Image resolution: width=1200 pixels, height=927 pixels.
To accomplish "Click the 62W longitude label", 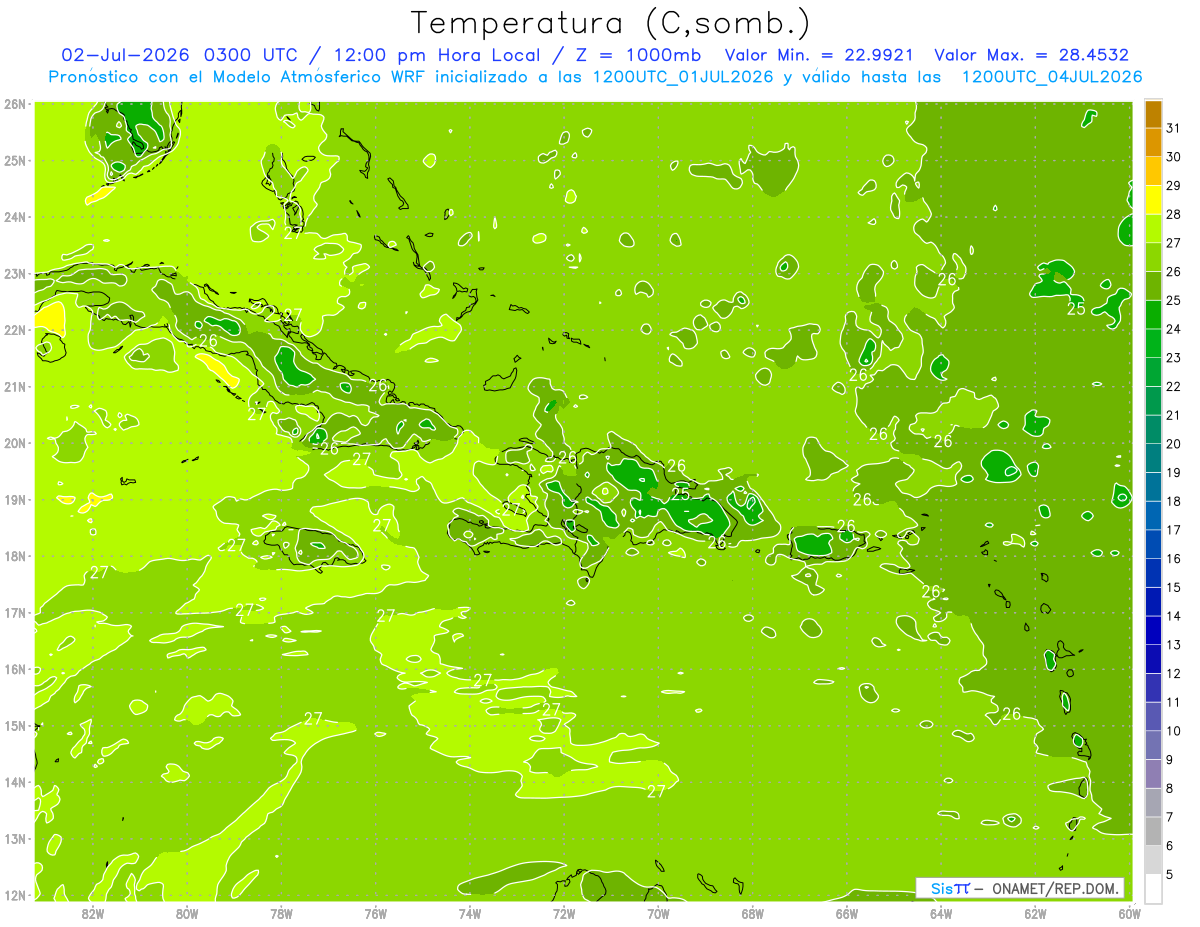I will [1035, 912].
